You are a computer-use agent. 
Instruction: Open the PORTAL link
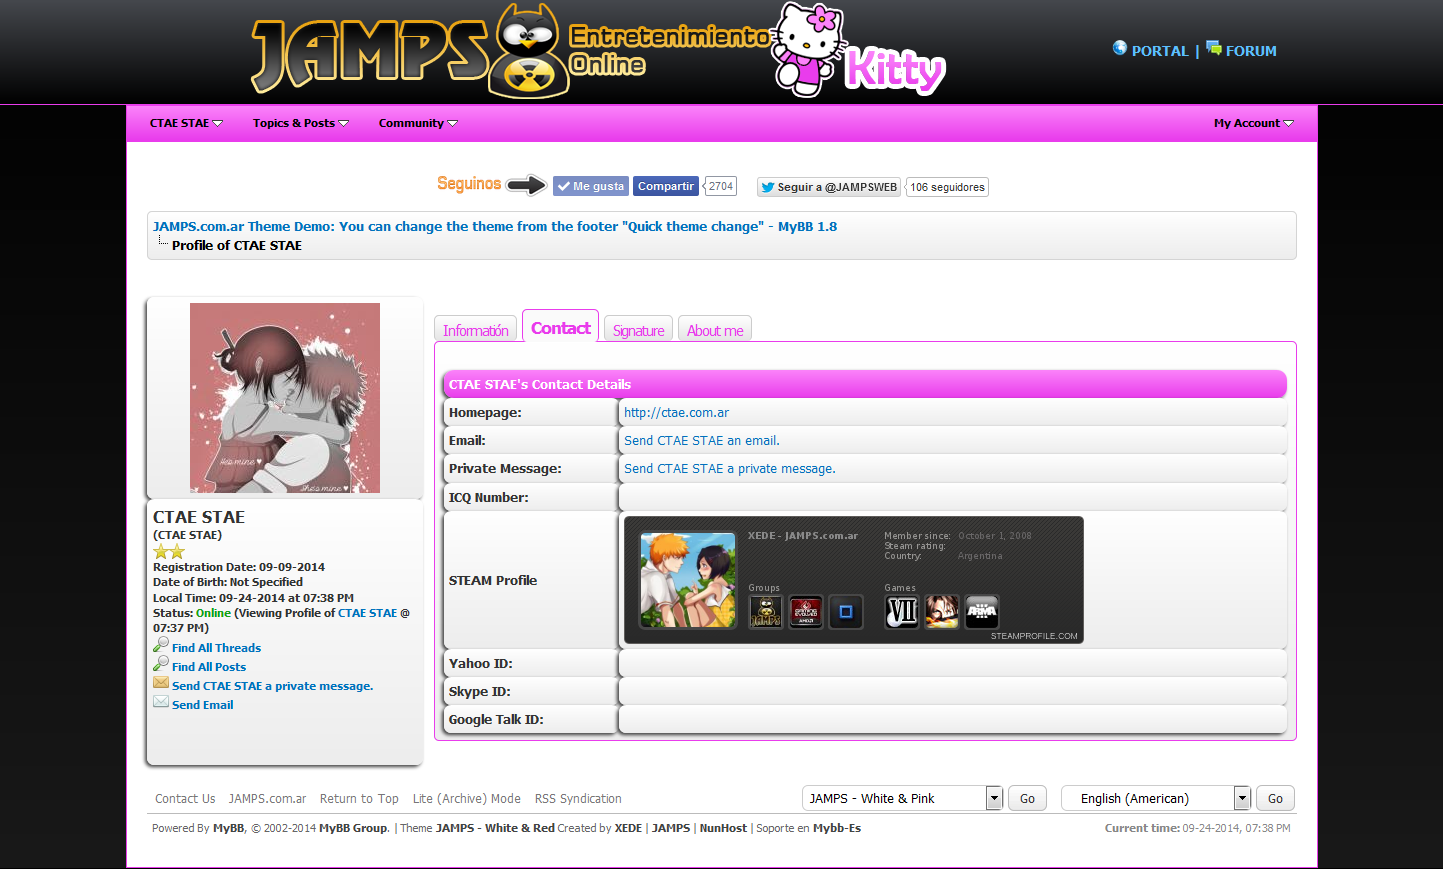click(x=1160, y=51)
